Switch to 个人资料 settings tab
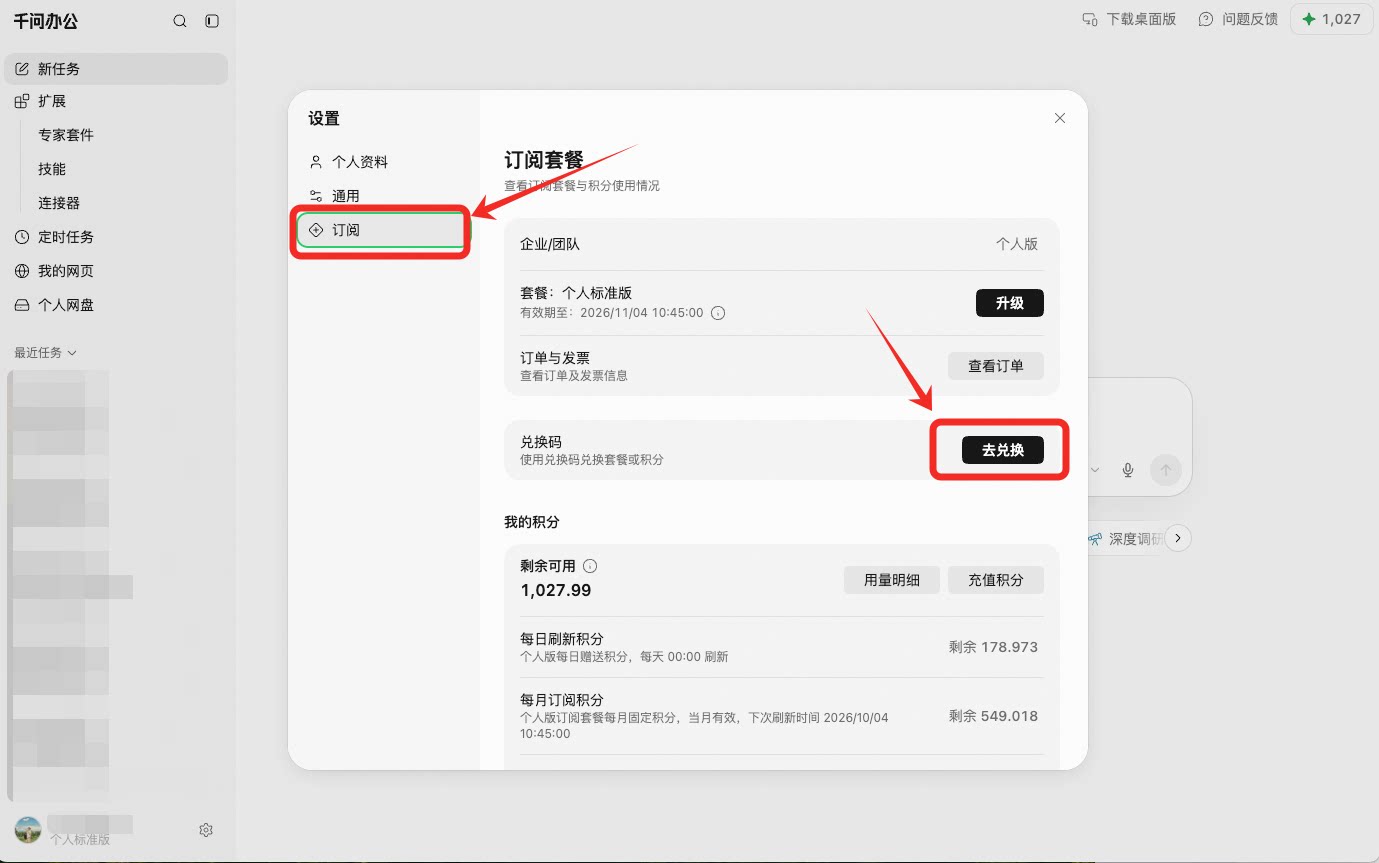 coord(382,162)
